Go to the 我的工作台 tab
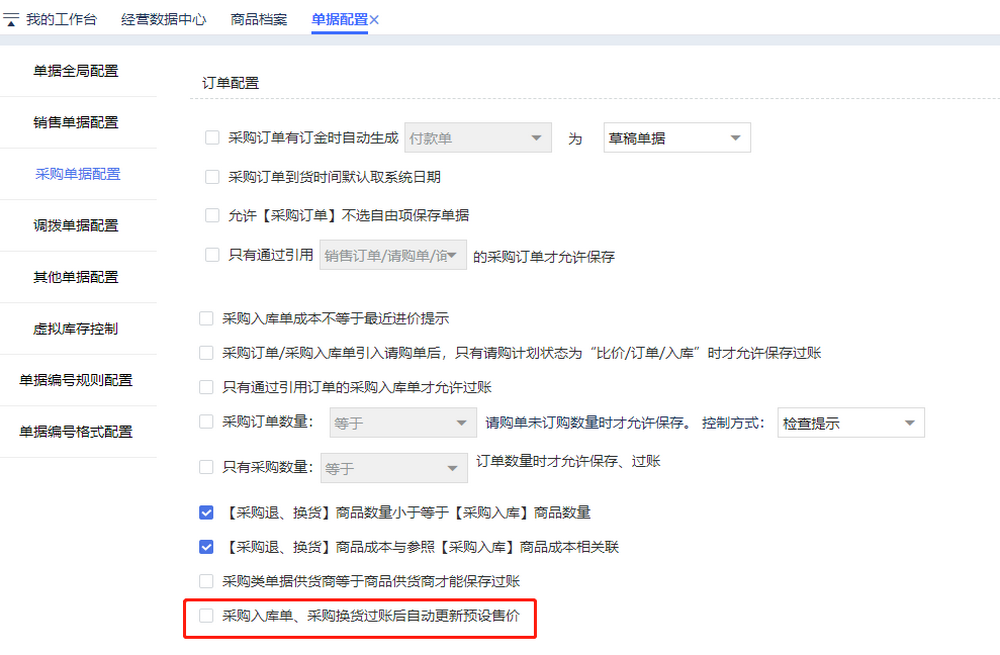 point(62,20)
